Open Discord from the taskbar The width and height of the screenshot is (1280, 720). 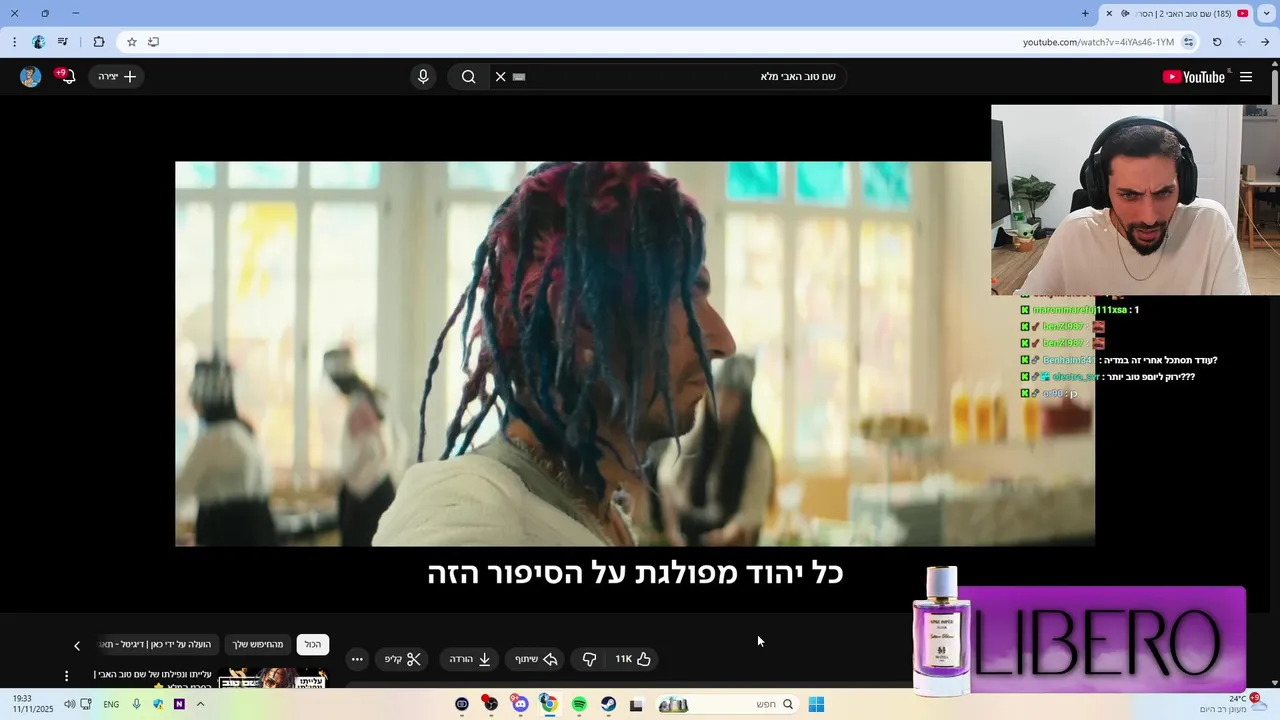pyautogui.click(x=520, y=705)
